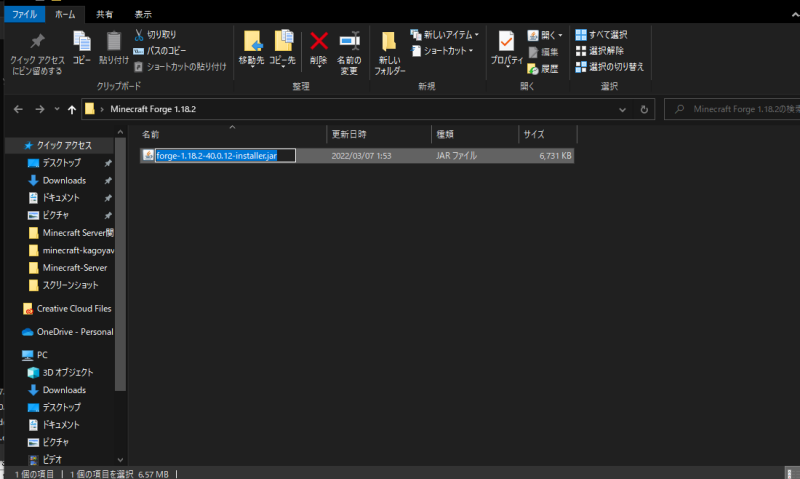Sort by 種類 (Type) column header

click(475, 134)
